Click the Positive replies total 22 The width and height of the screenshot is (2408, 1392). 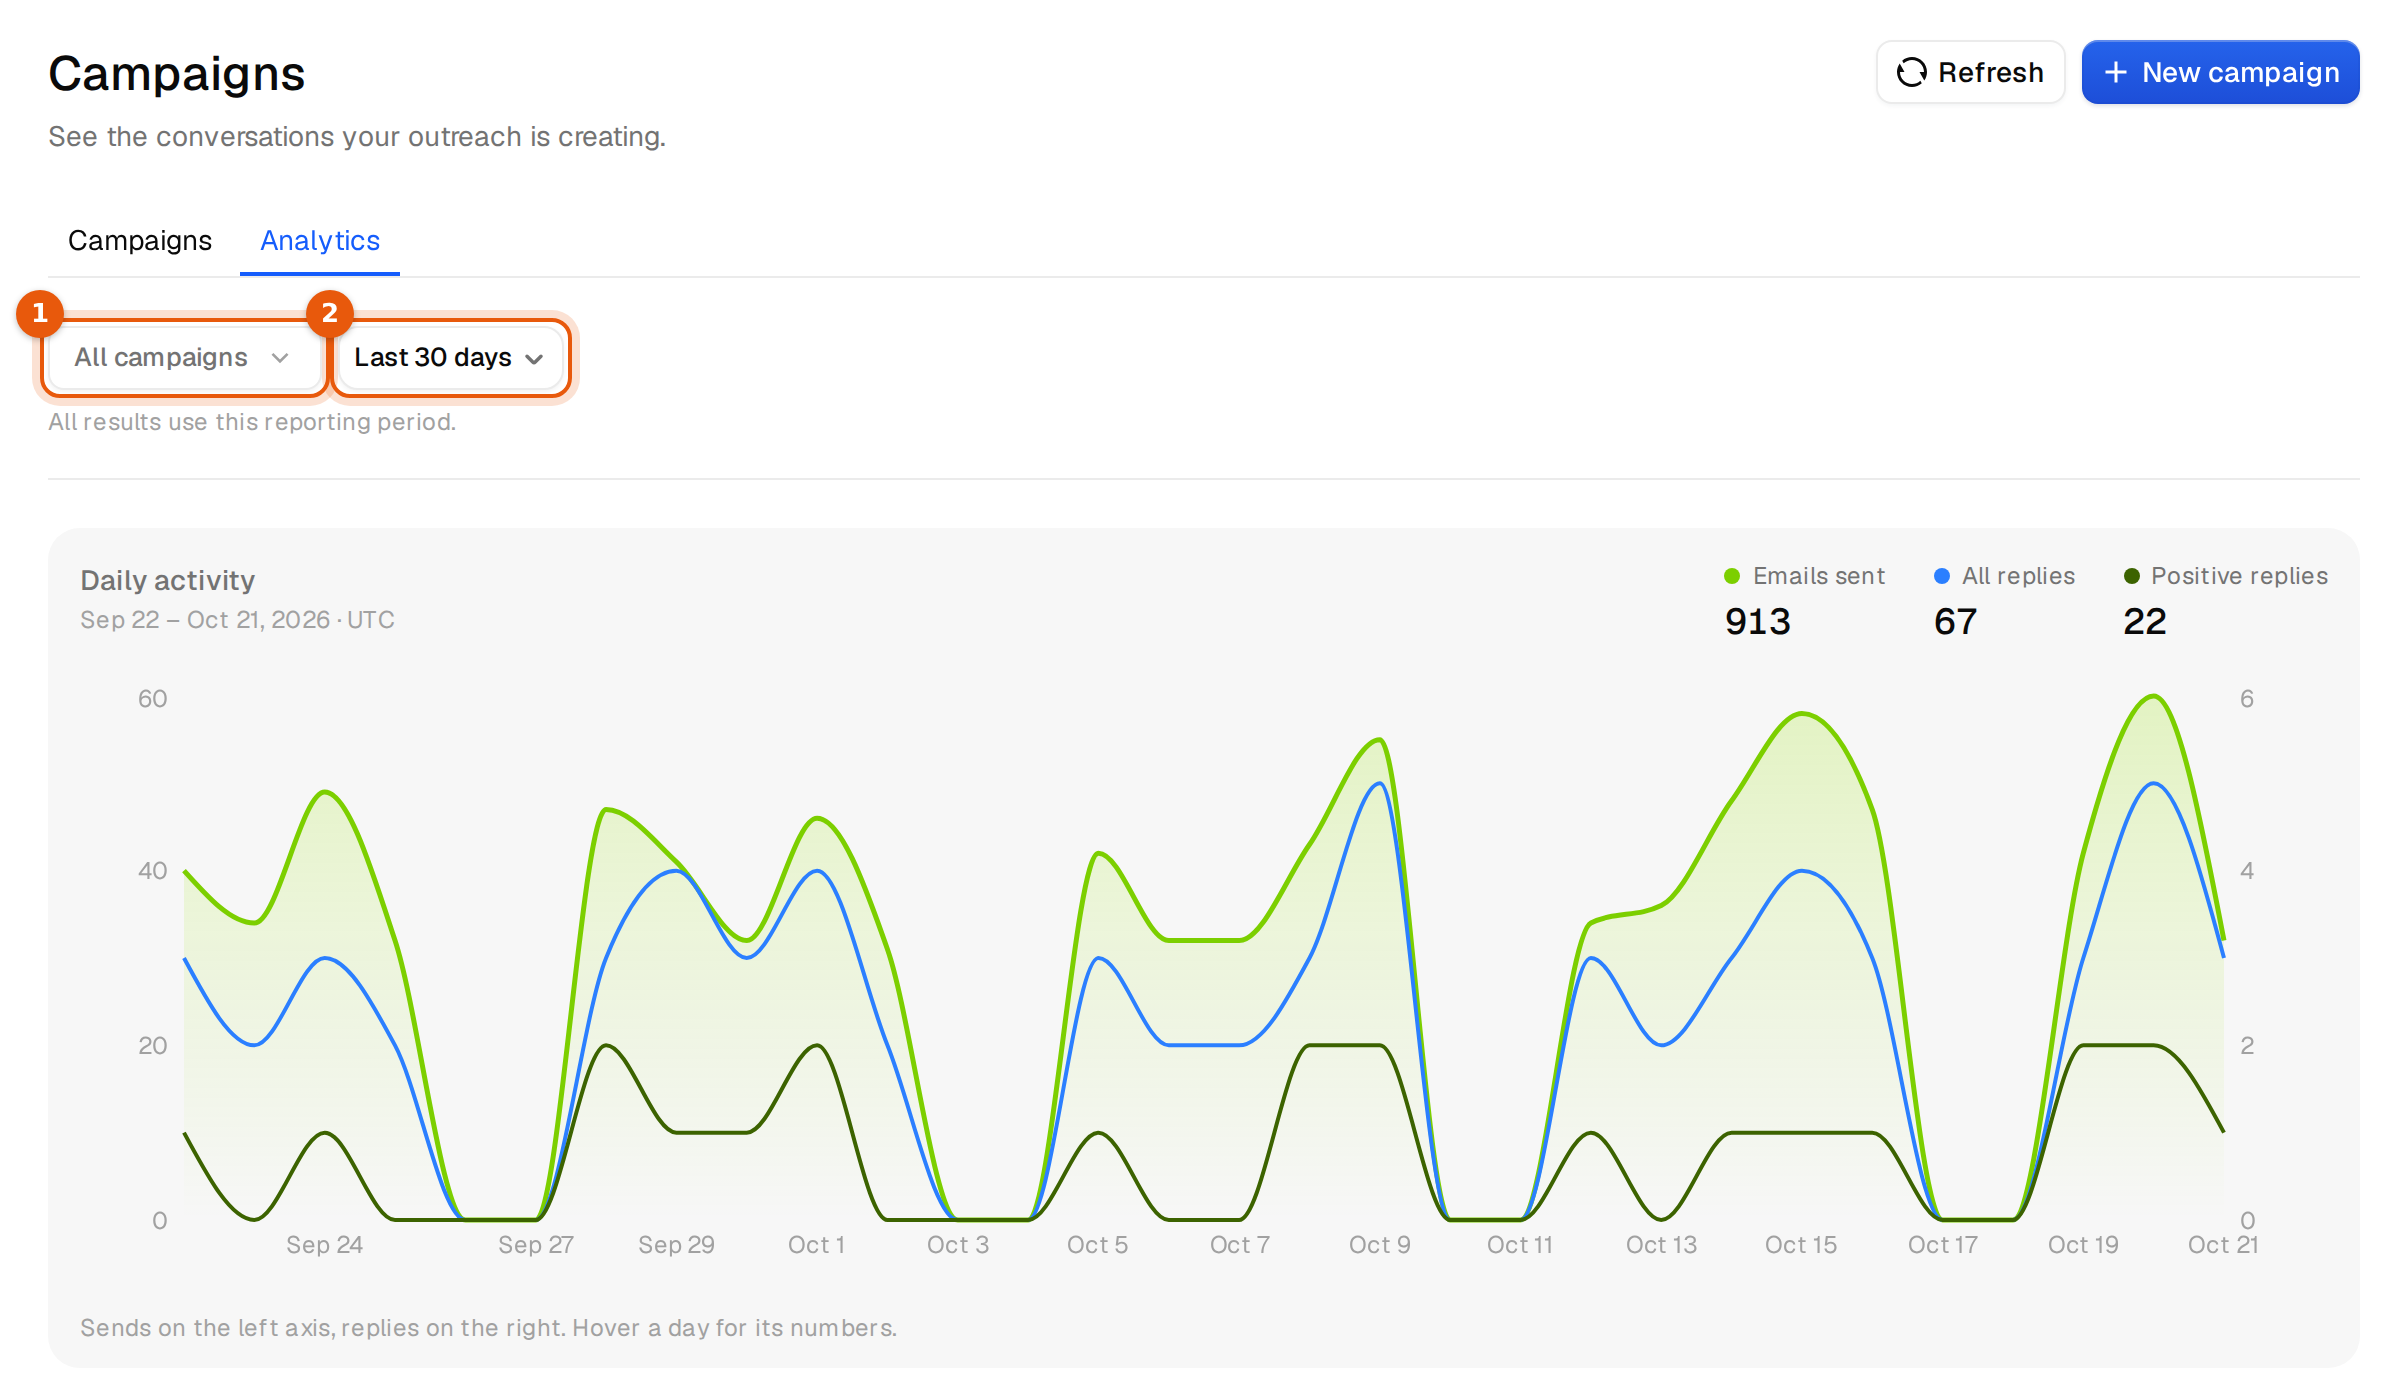(x=2144, y=622)
